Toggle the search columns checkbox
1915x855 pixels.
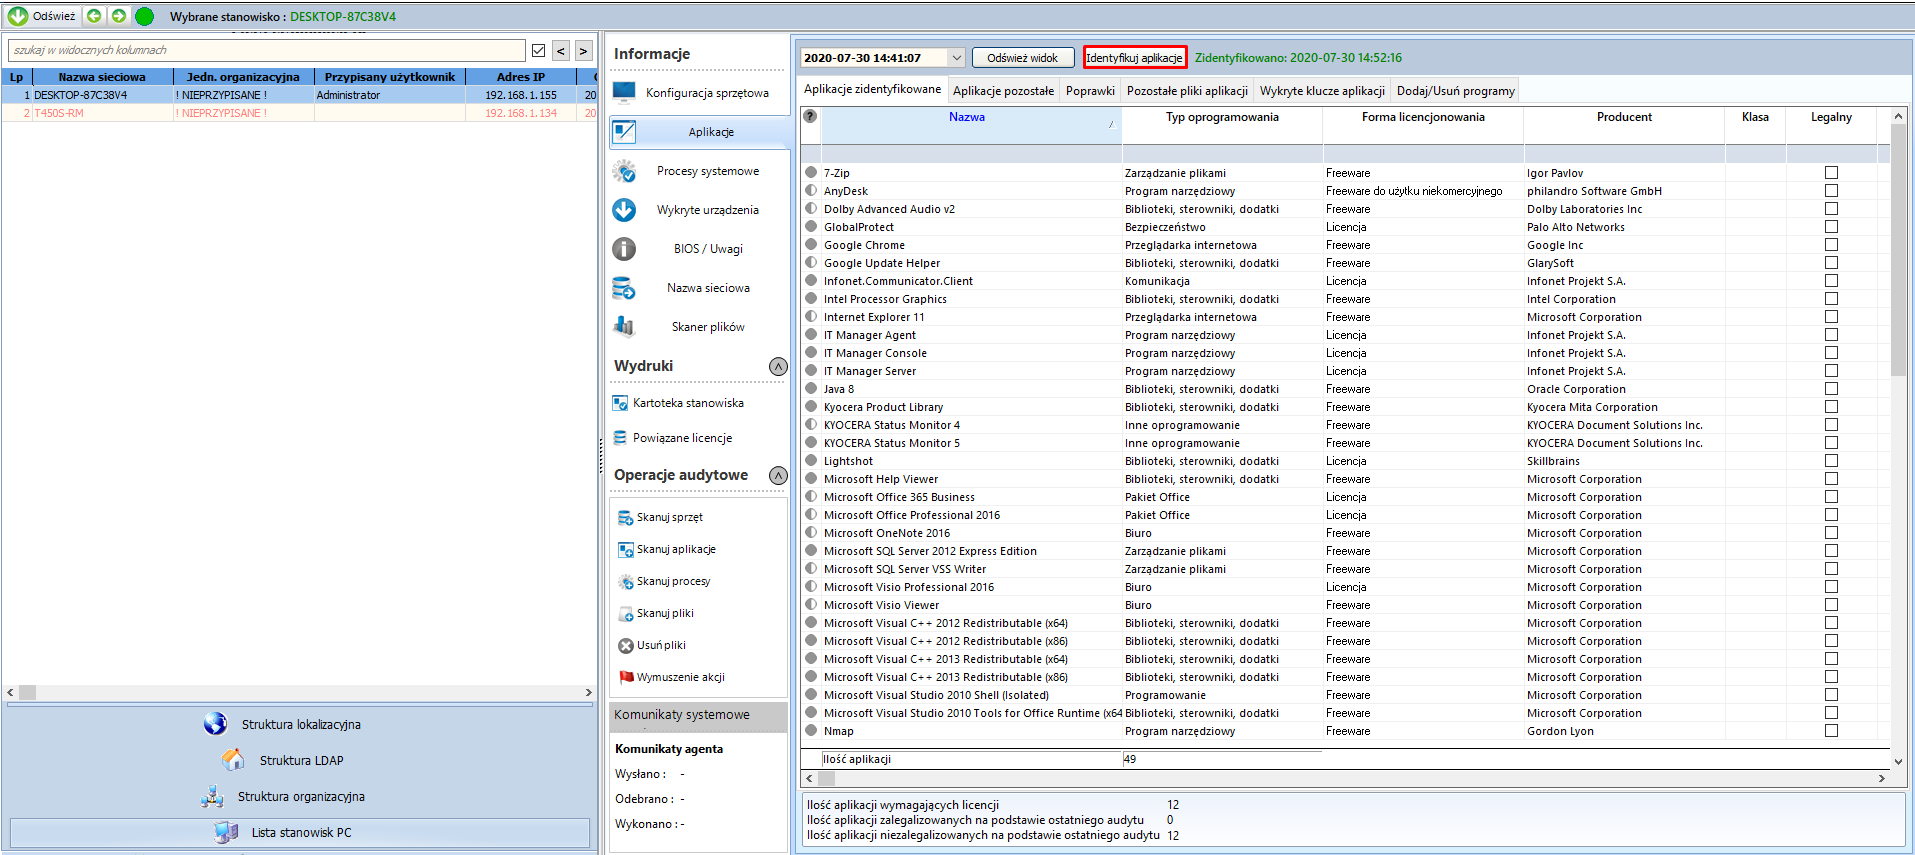tap(539, 50)
